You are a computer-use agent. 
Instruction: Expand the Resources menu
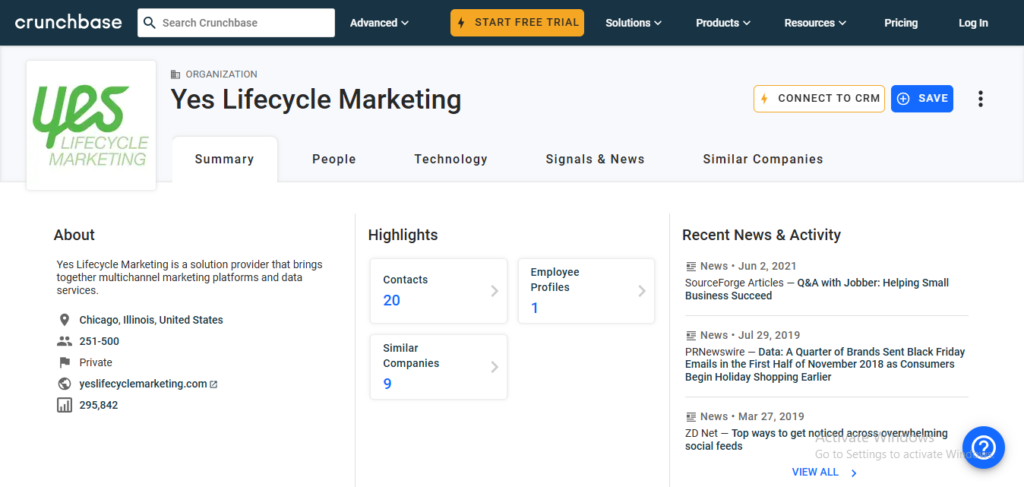point(815,23)
